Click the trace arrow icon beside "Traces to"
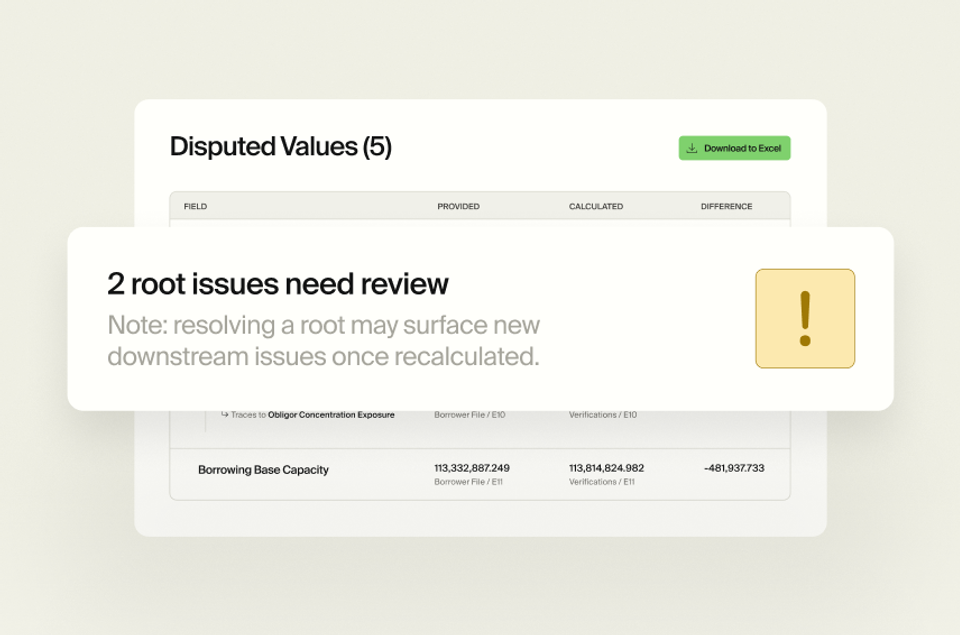Image resolution: width=960 pixels, height=635 pixels. click(x=225, y=415)
